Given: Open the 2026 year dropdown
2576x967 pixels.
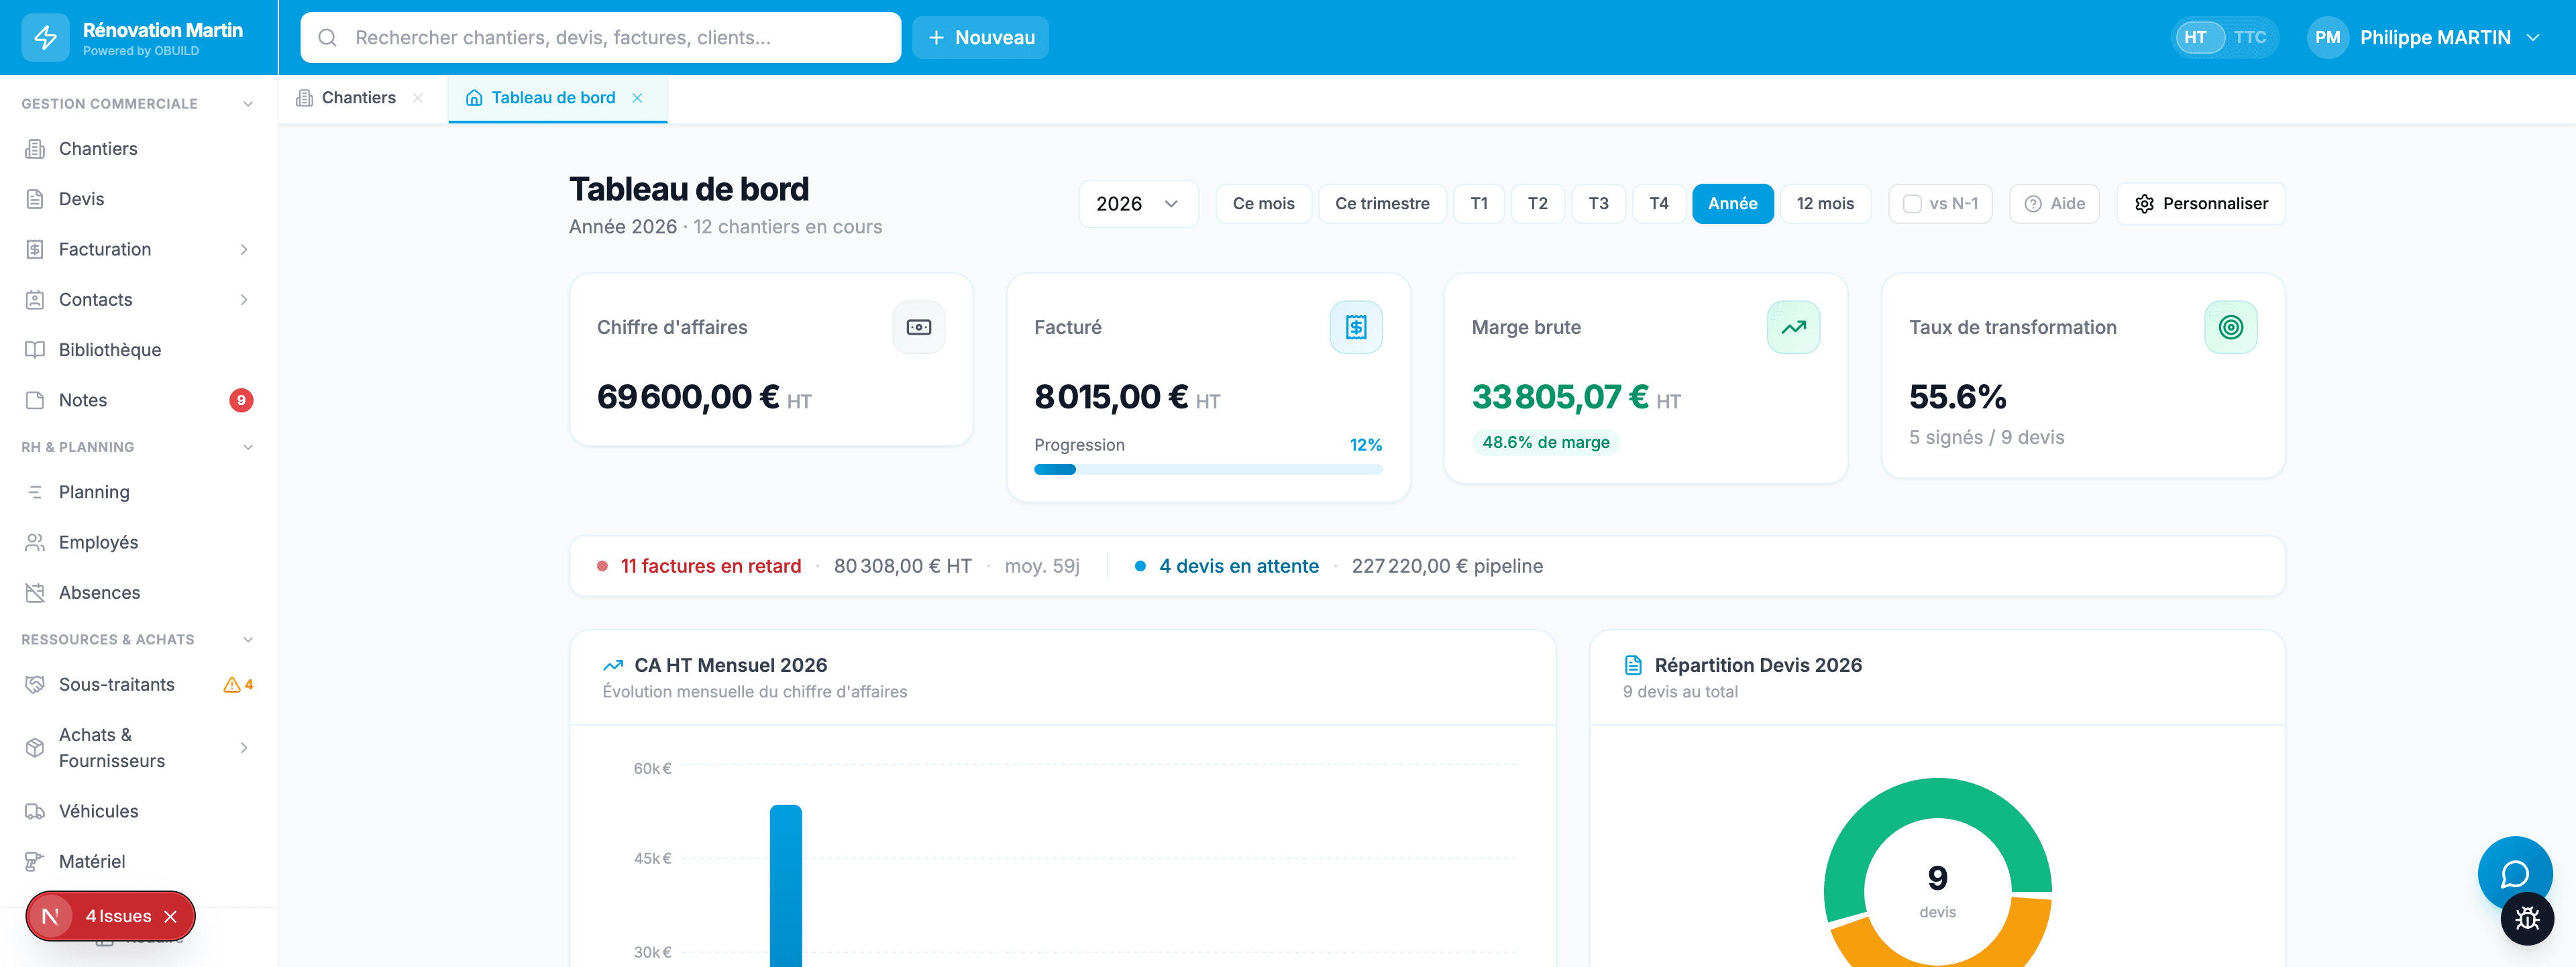Looking at the screenshot, I should tap(1138, 204).
